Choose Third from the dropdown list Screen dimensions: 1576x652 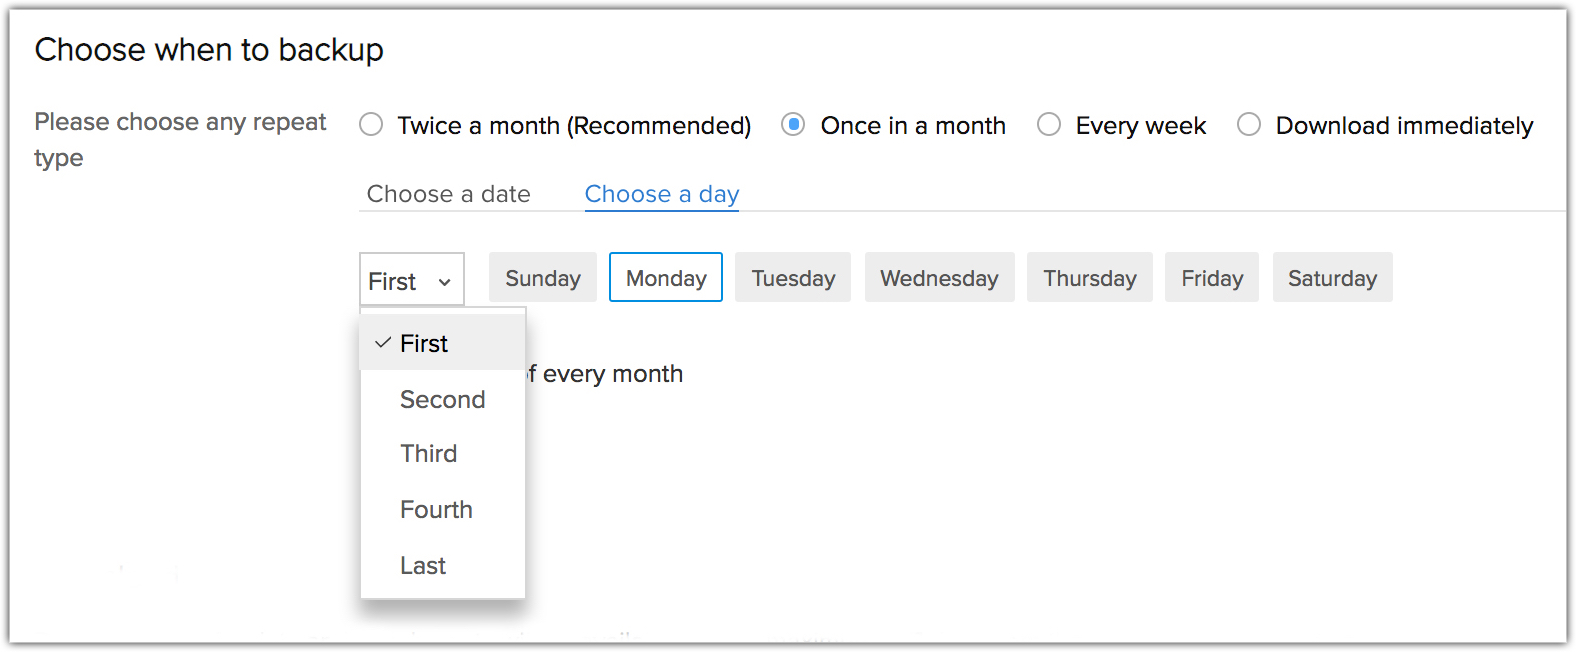[428, 454]
